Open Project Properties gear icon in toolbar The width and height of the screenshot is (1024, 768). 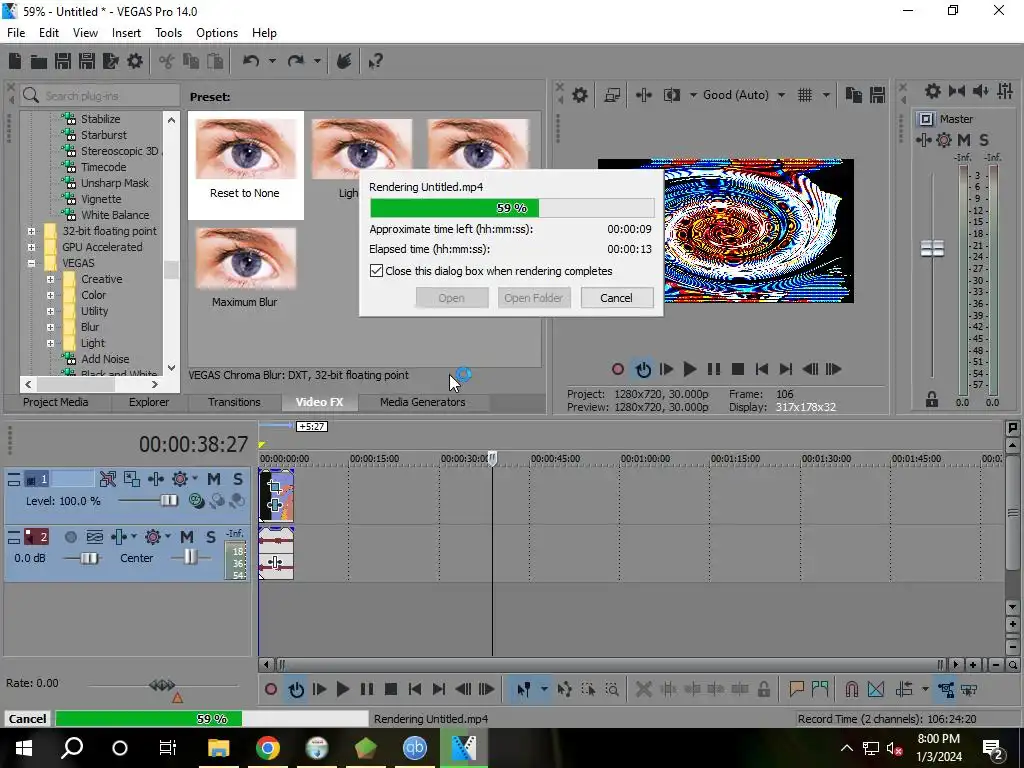pyautogui.click(x=135, y=61)
